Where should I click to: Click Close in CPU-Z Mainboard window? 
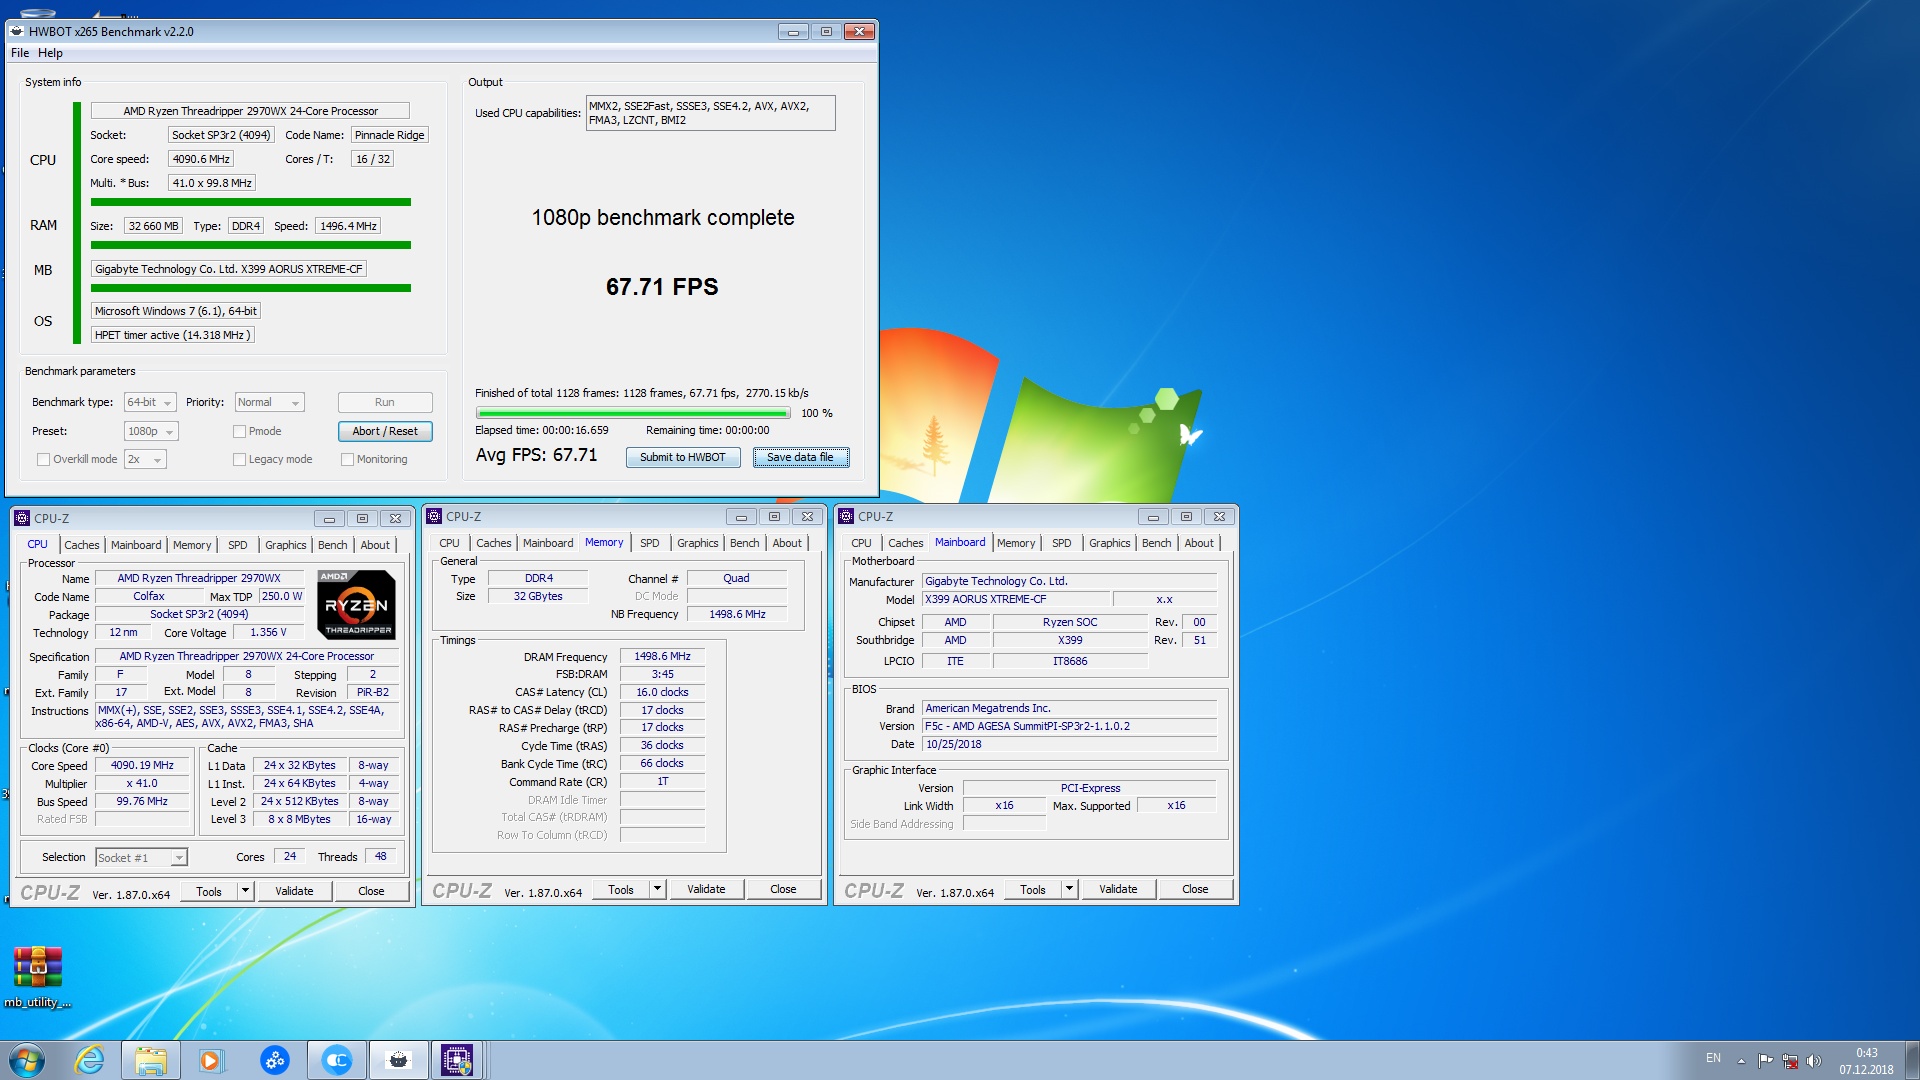click(1195, 889)
